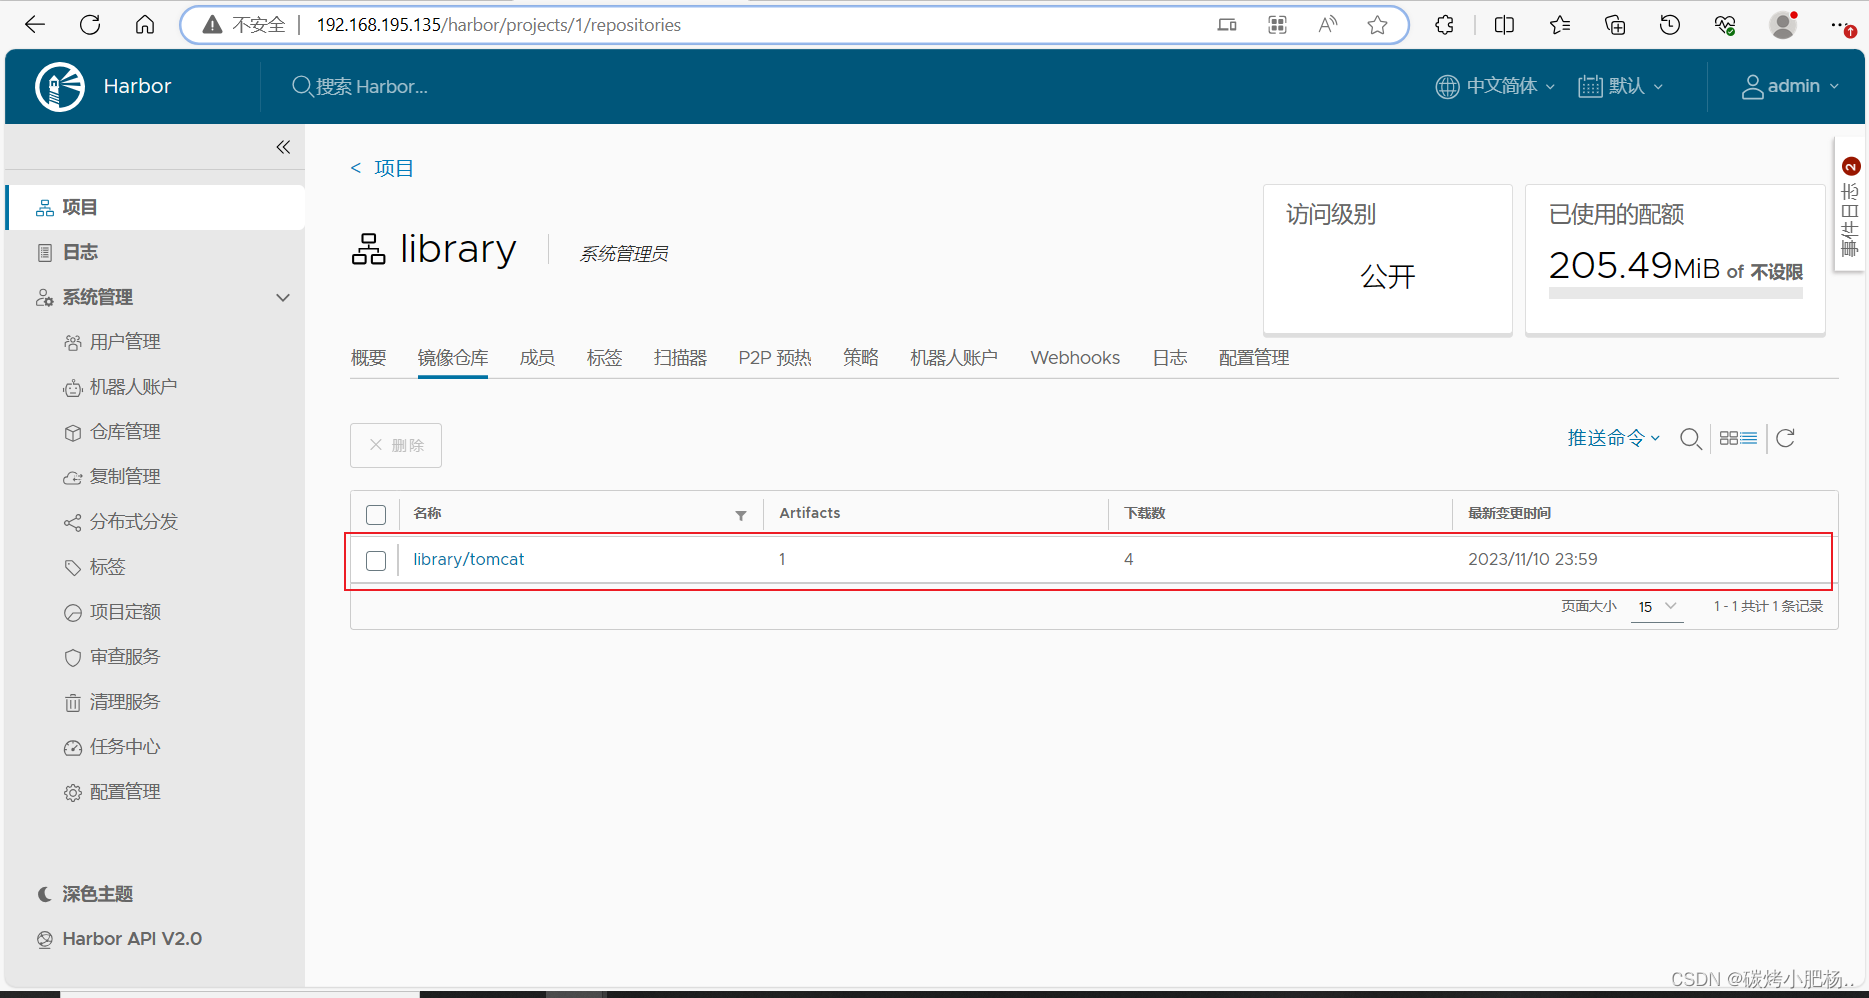Click the browser address bar URL
The height and width of the screenshot is (998, 1869).
point(498,25)
